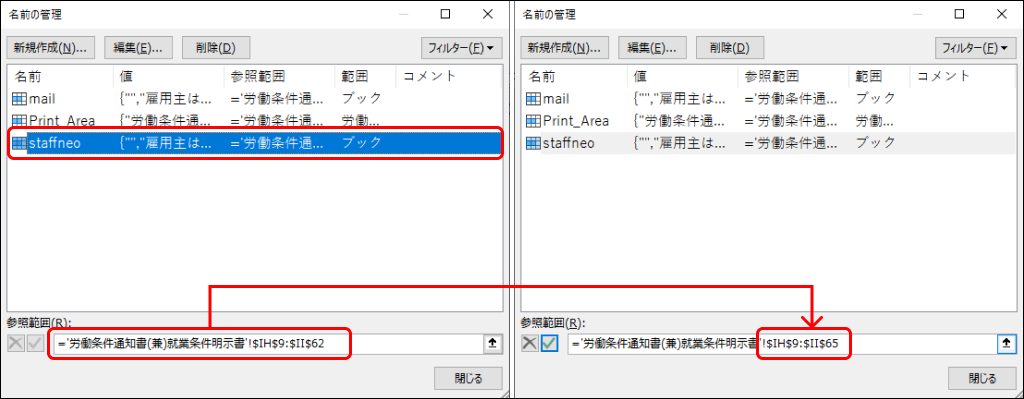Cancel reference edit X in right dialog
Viewport: 1024px width, 399px height.
(x=530, y=343)
